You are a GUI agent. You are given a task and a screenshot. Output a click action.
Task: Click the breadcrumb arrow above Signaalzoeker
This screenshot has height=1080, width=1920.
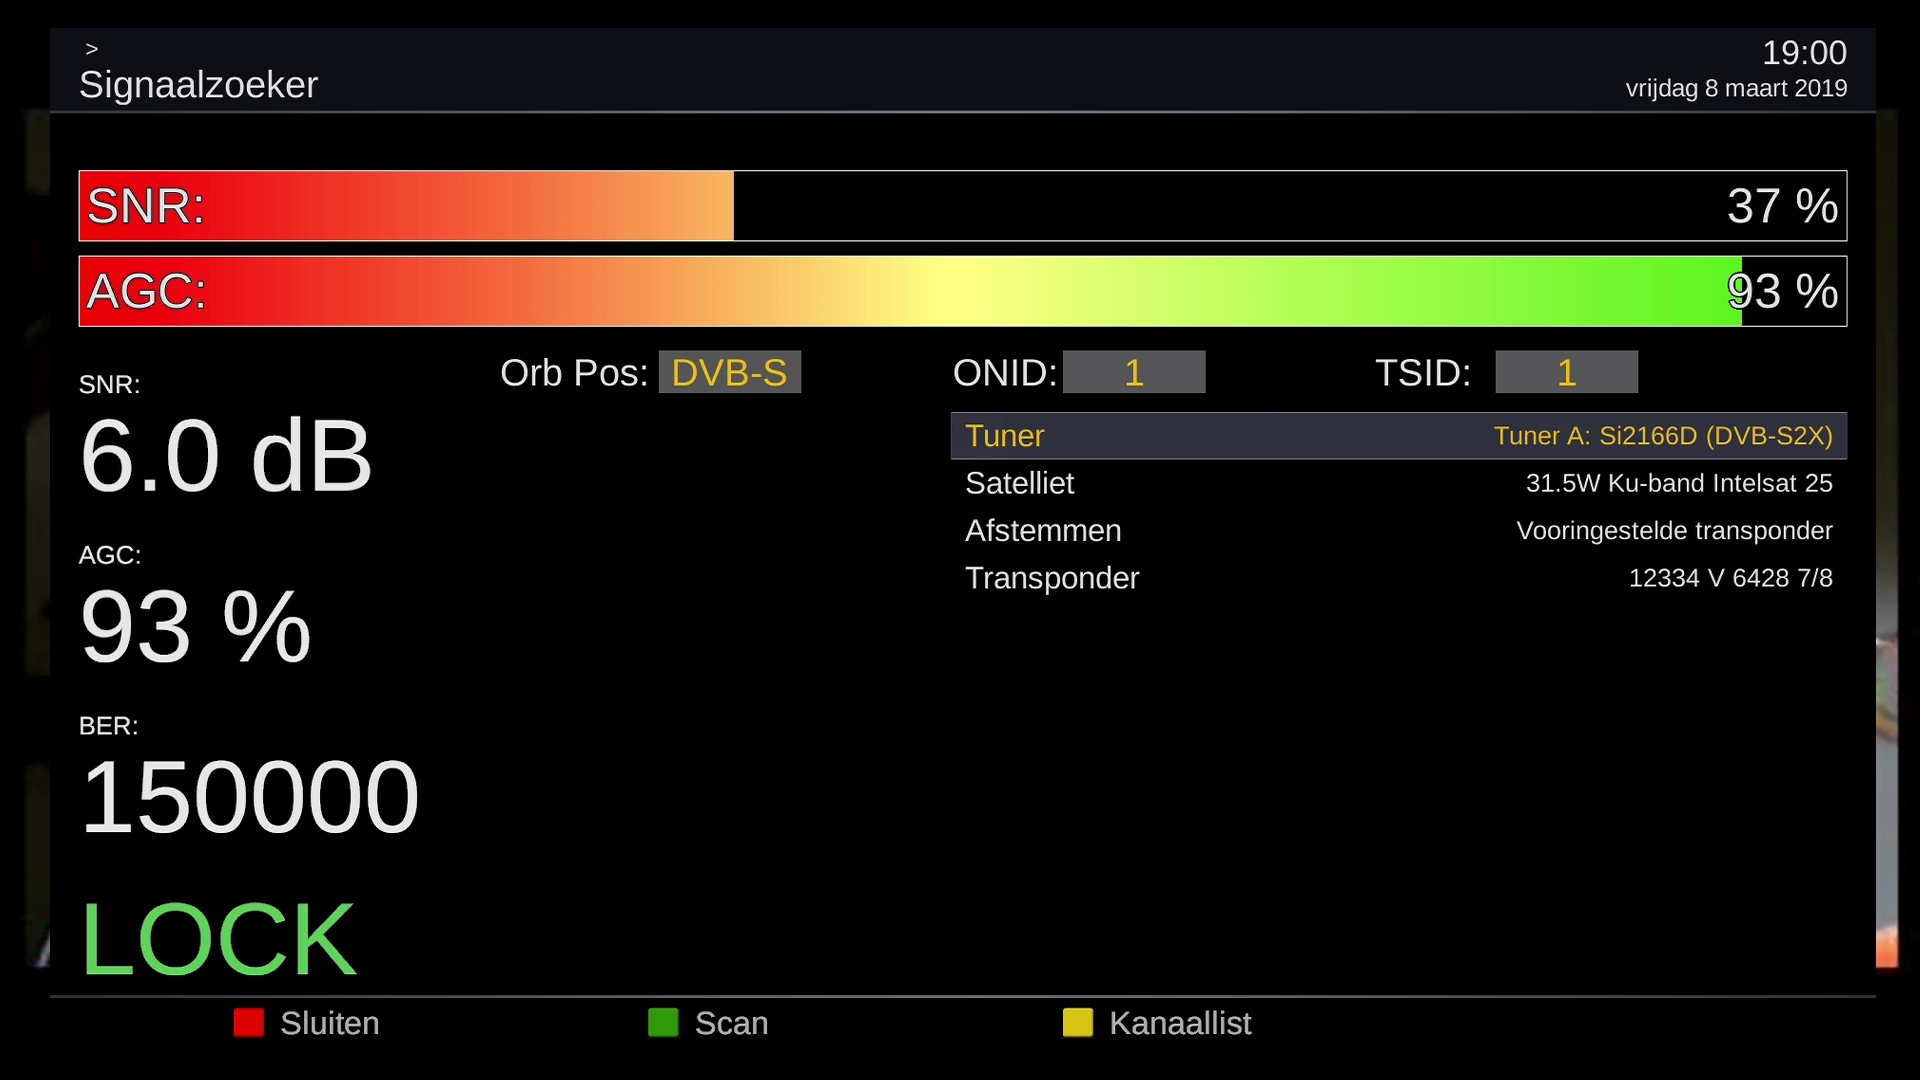click(91, 49)
